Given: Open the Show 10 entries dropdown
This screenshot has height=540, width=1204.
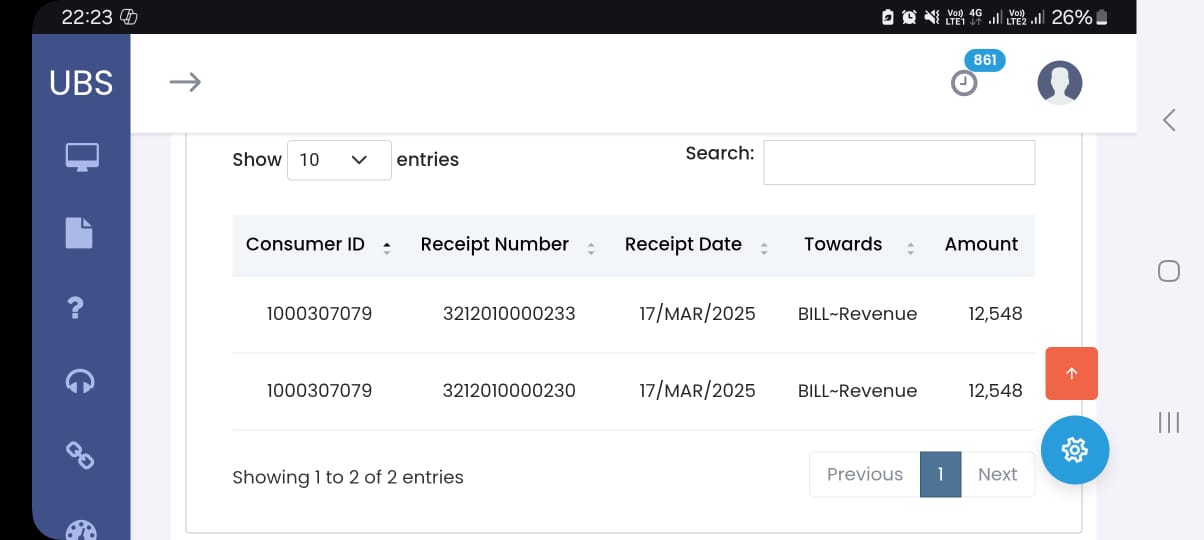Looking at the screenshot, I should (x=339, y=160).
